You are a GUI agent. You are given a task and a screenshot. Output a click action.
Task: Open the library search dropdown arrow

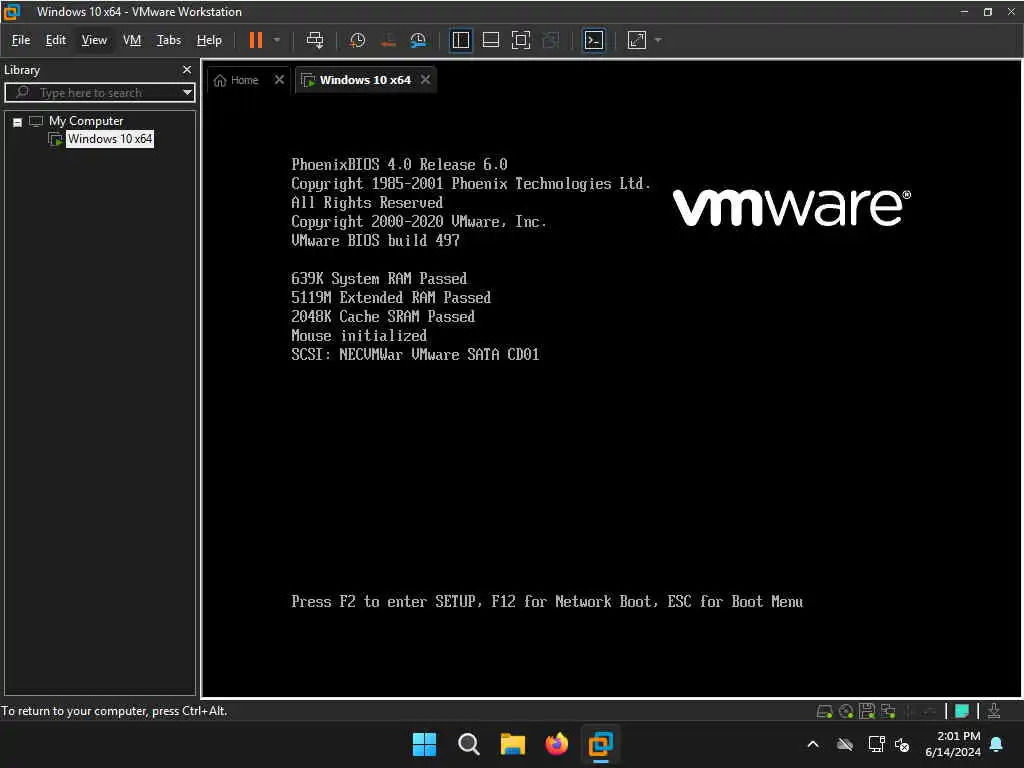(x=187, y=93)
